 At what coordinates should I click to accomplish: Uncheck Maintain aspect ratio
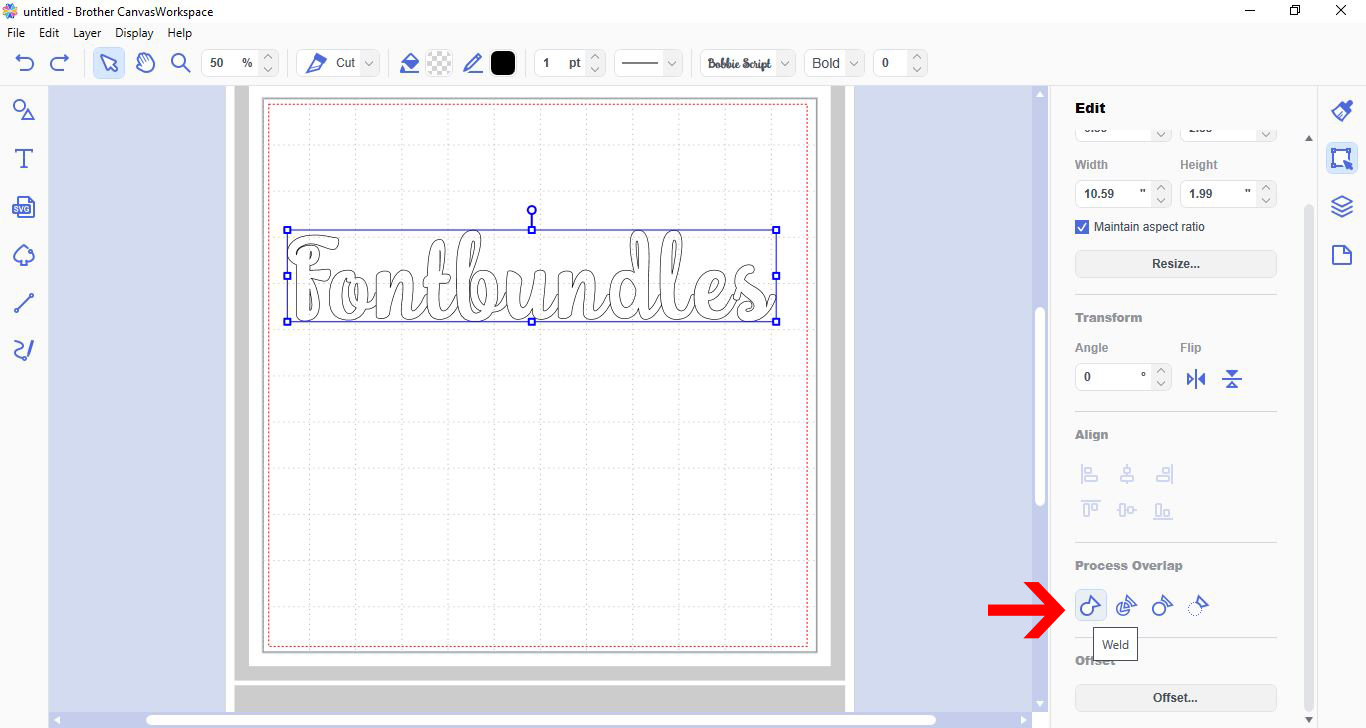click(x=1082, y=227)
